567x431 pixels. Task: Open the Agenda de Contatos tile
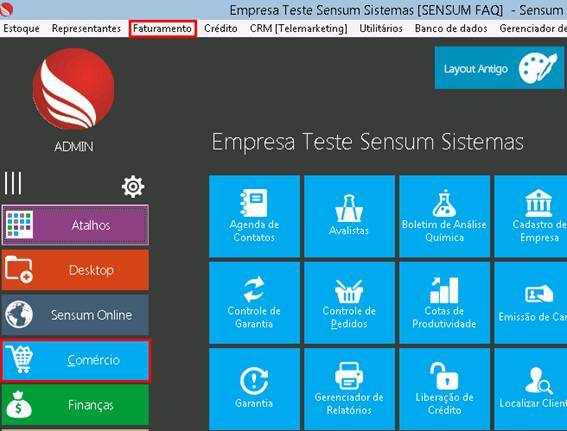[x=254, y=216]
